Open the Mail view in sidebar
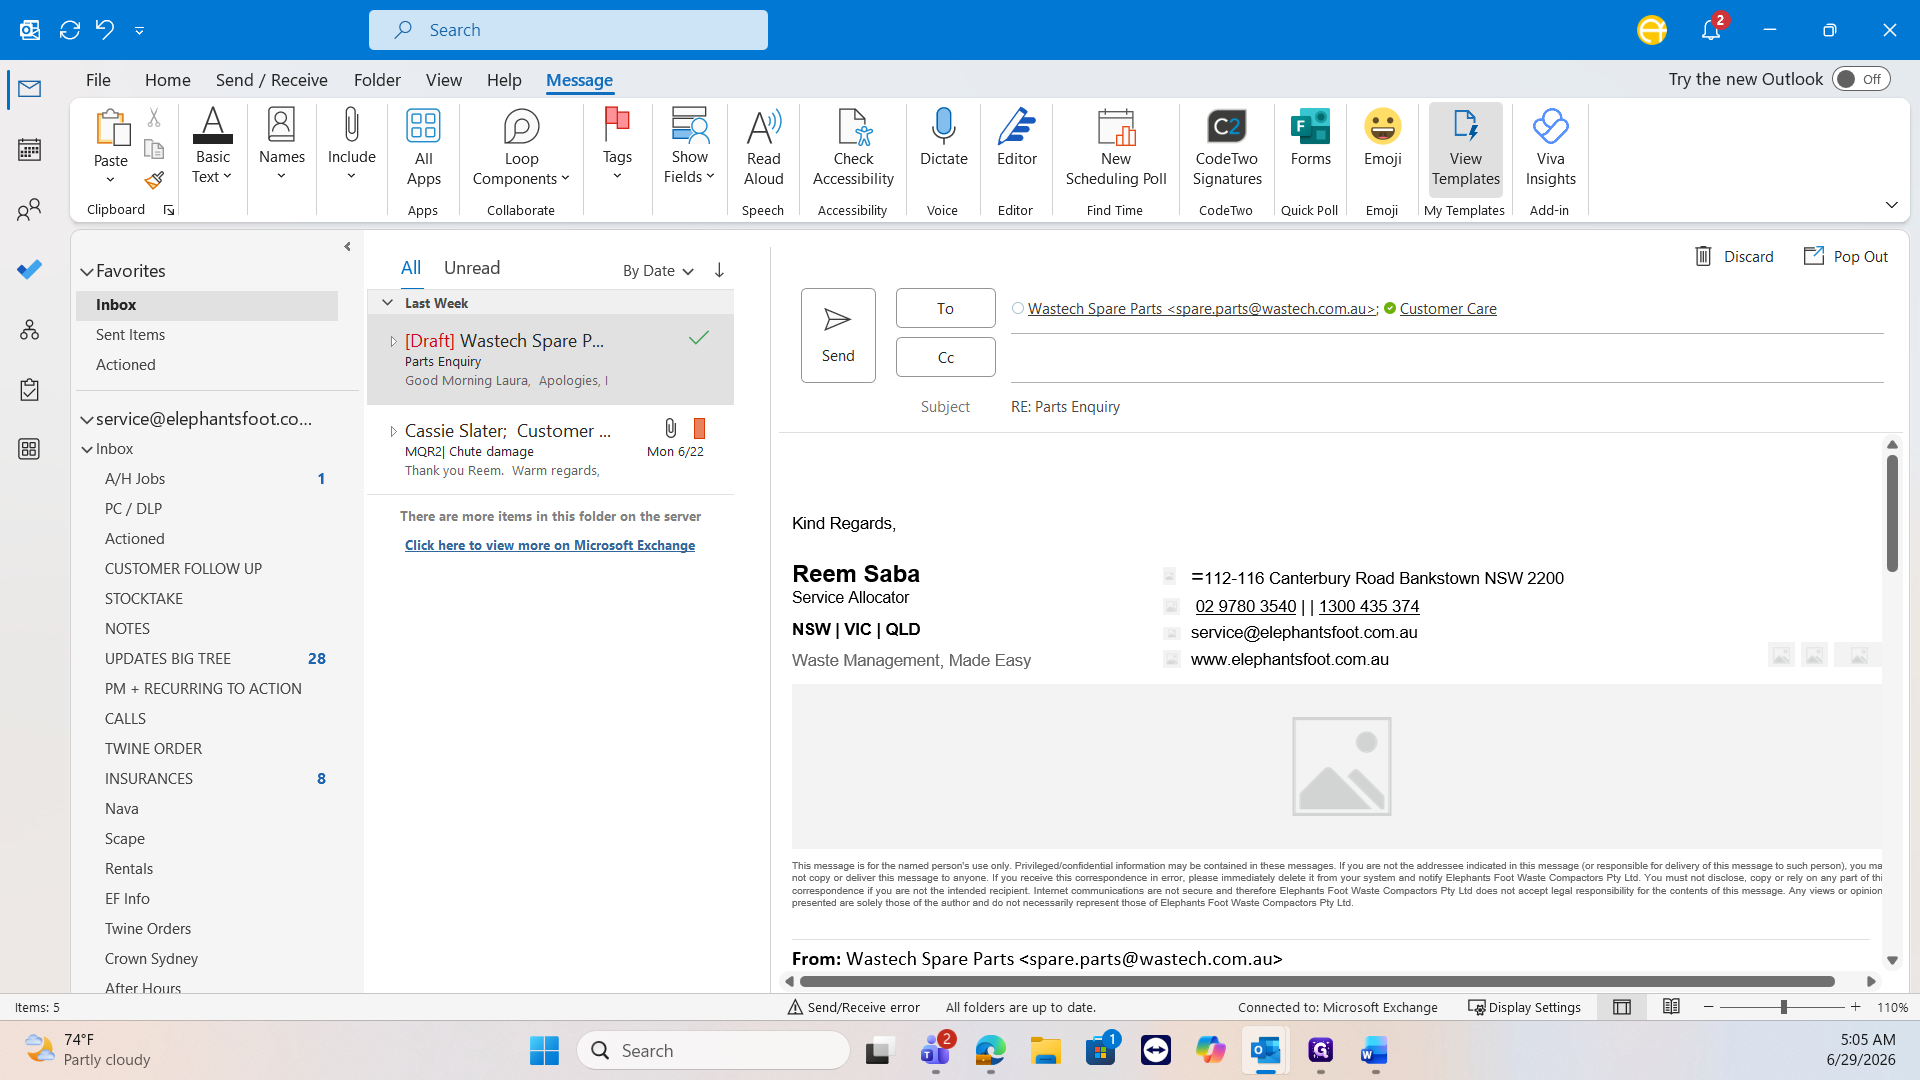Image resolution: width=1920 pixels, height=1080 pixels. 30,89
